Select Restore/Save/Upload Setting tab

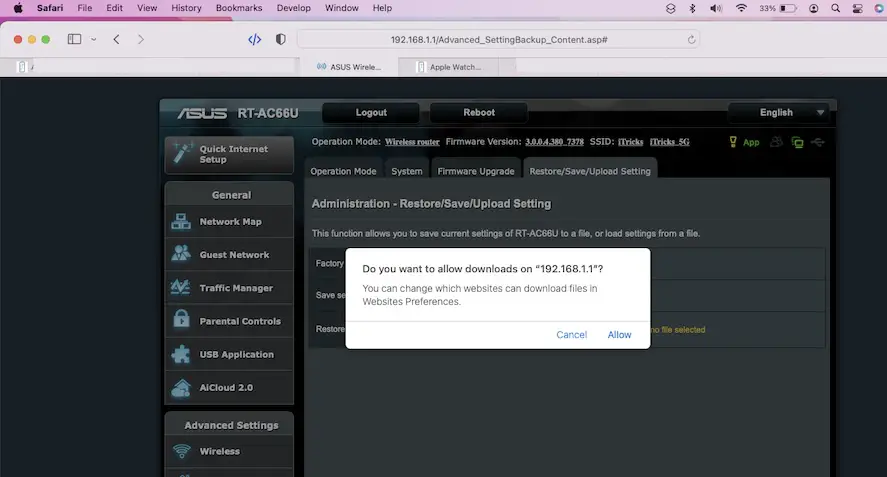[x=589, y=171]
